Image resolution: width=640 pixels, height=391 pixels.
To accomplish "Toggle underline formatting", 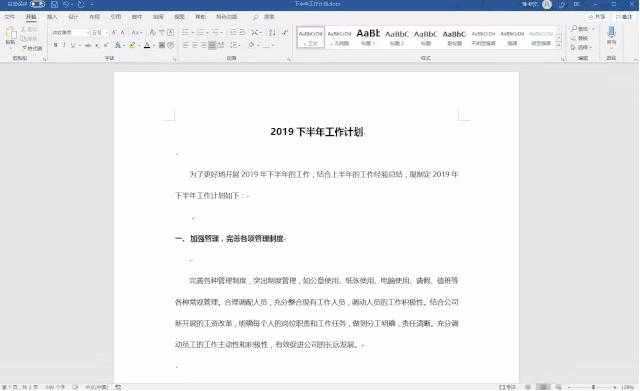I will 73,45.
